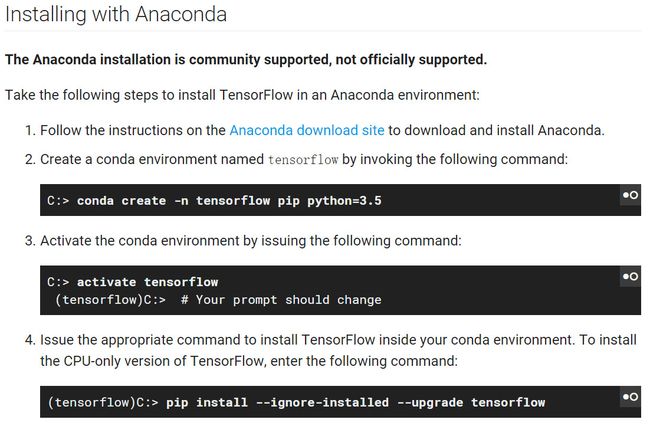Click the bold community supported notice
This screenshot has width=650, height=426.
246,60
